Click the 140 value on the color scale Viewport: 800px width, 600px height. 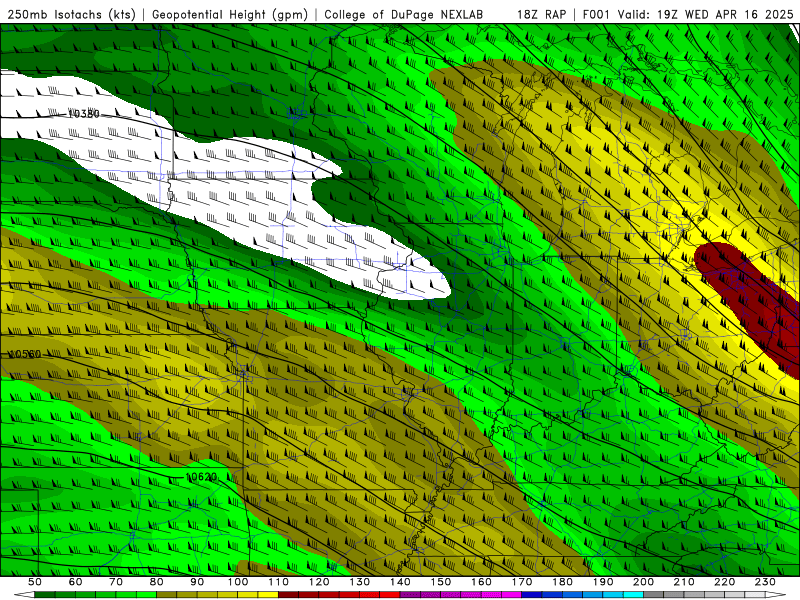pyautogui.click(x=400, y=582)
